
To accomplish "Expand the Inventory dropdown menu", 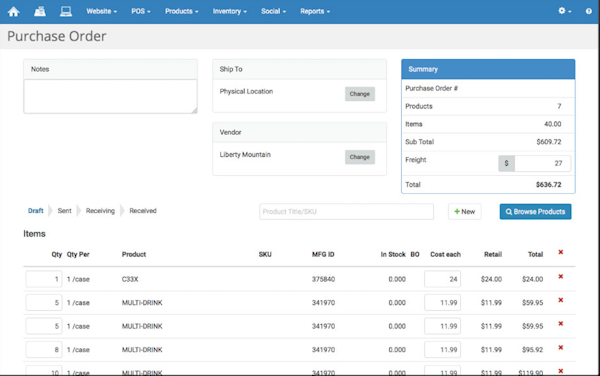I will tap(230, 11).
